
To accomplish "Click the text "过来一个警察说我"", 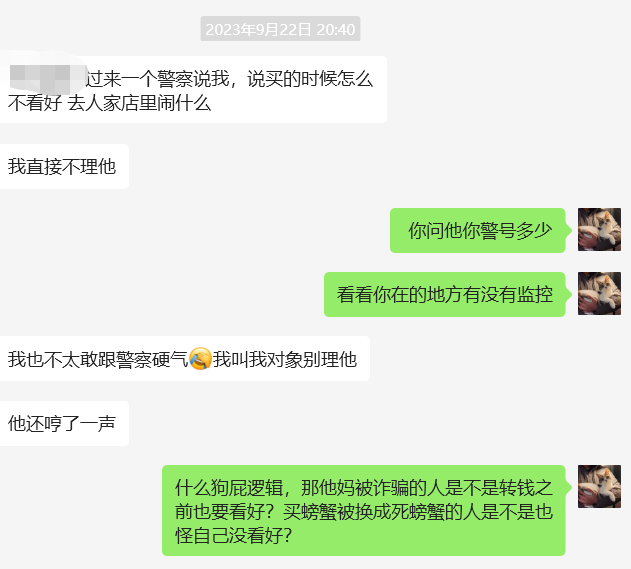I will click(x=158, y=78).
